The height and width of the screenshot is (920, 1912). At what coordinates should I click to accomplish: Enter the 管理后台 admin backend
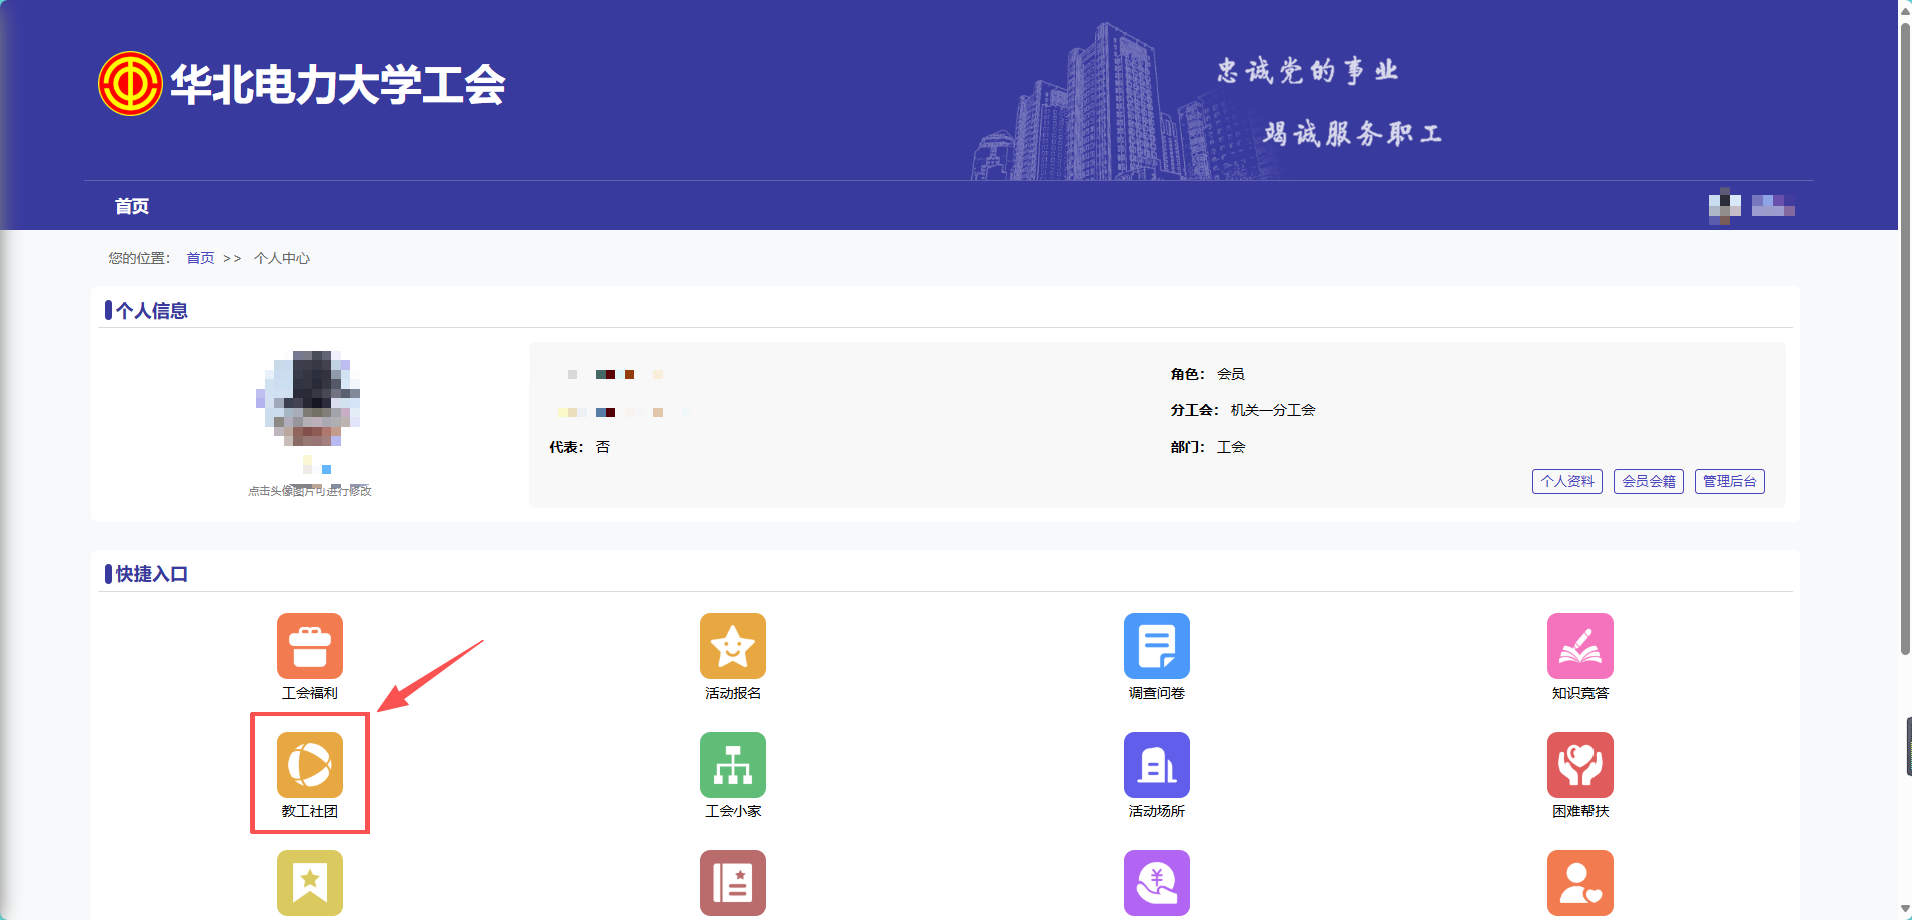1729,481
